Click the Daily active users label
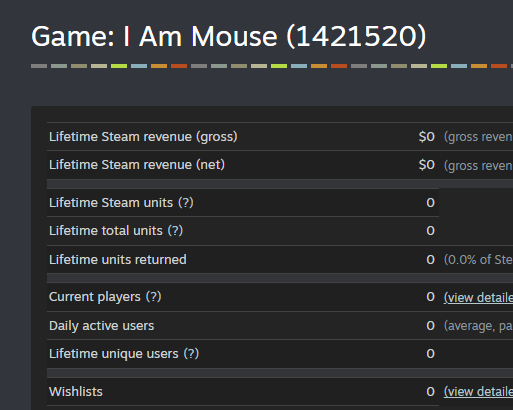The width and height of the screenshot is (513, 410). (101, 326)
